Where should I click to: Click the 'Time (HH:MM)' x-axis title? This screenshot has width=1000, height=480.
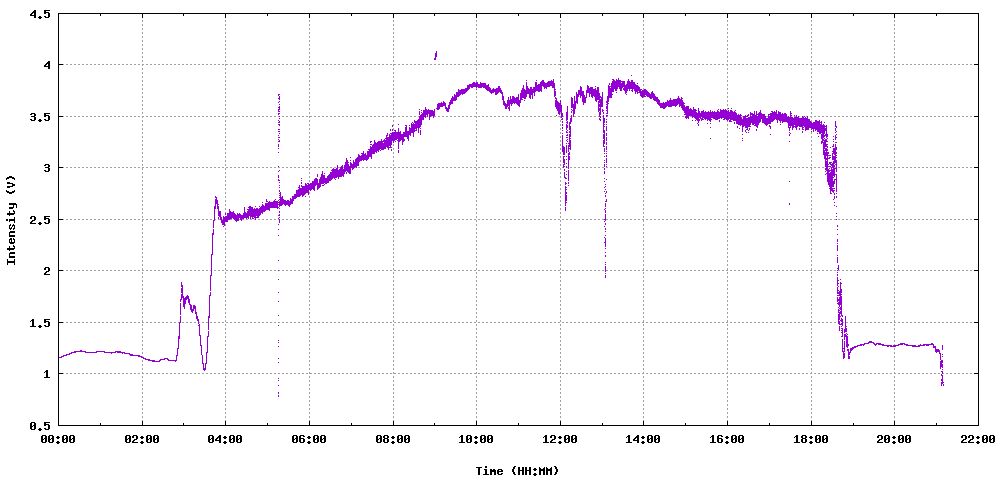point(517,471)
